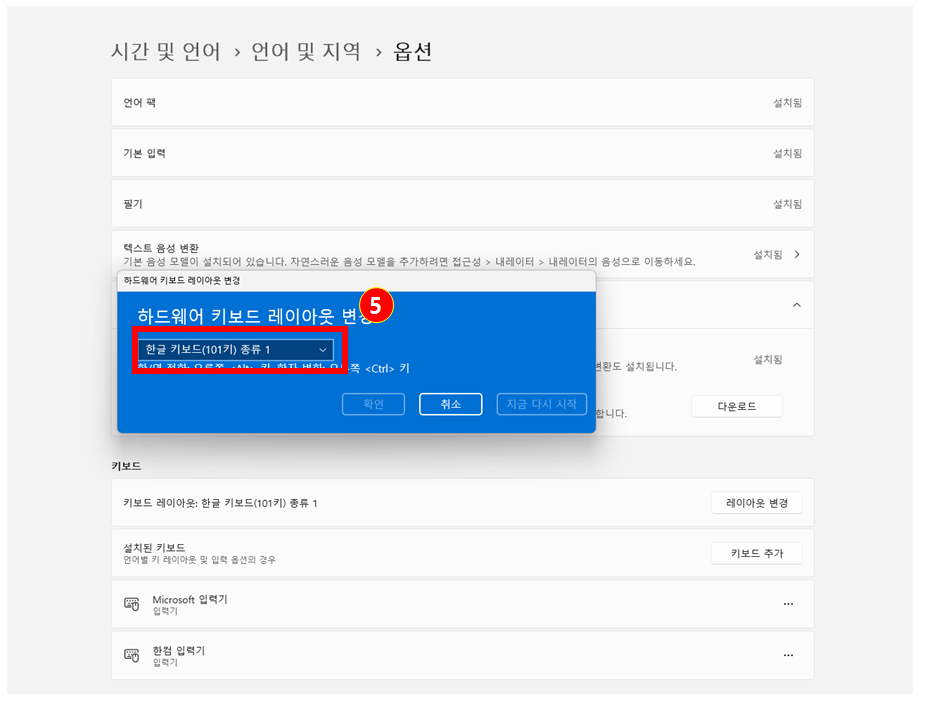Start download with the 다운로드 button
Screen dimensions: 937x703
(x=737, y=406)
